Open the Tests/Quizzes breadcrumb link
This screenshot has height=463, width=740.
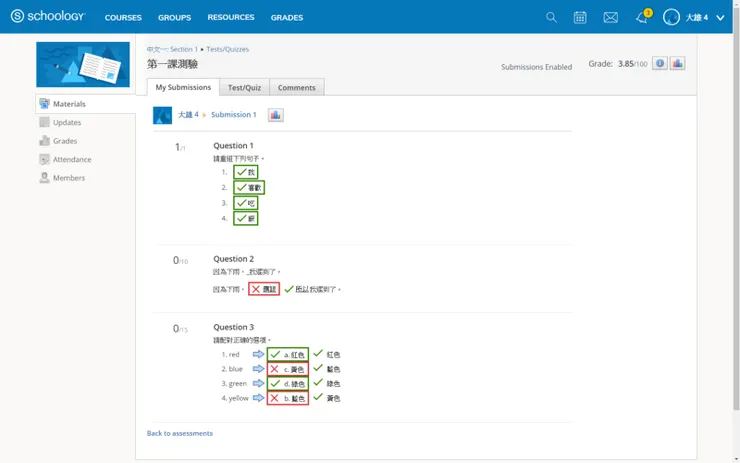pyautogui.click(x=227, y=49)
